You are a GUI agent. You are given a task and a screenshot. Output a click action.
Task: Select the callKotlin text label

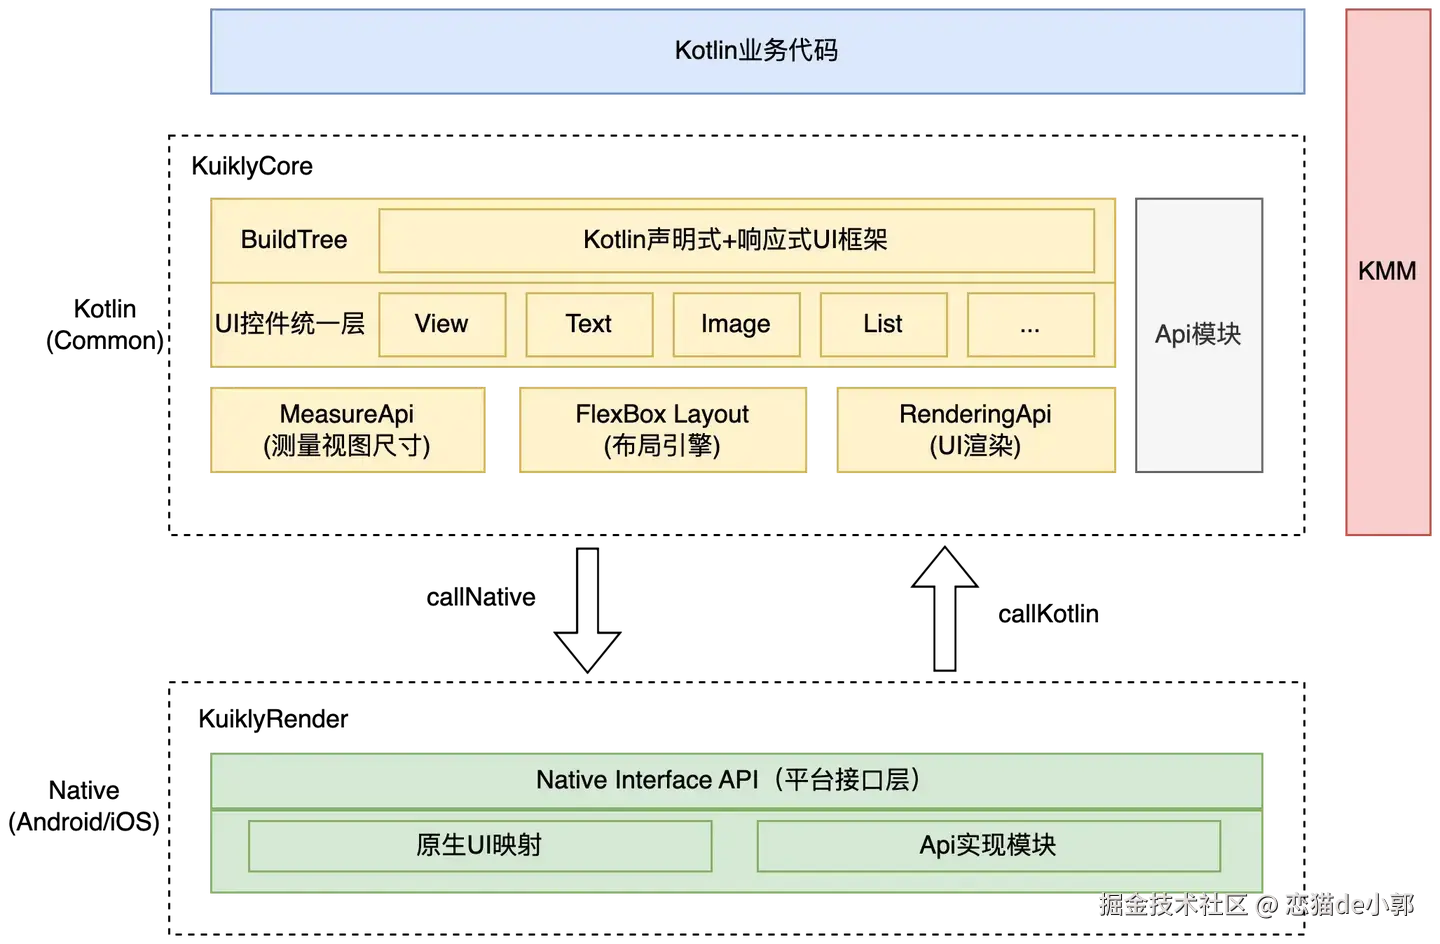[x=1048, y=614]
